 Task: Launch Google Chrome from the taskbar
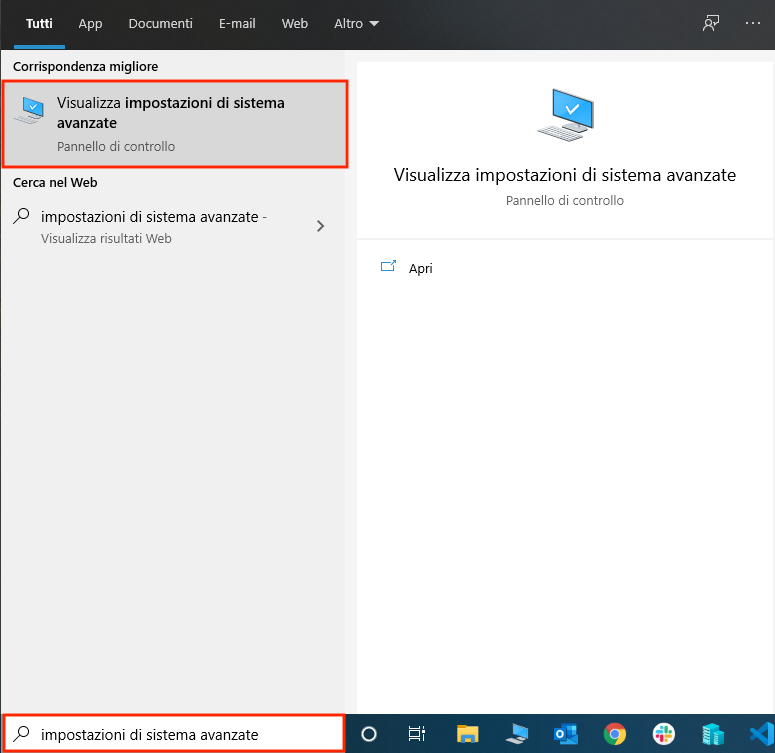614,734
